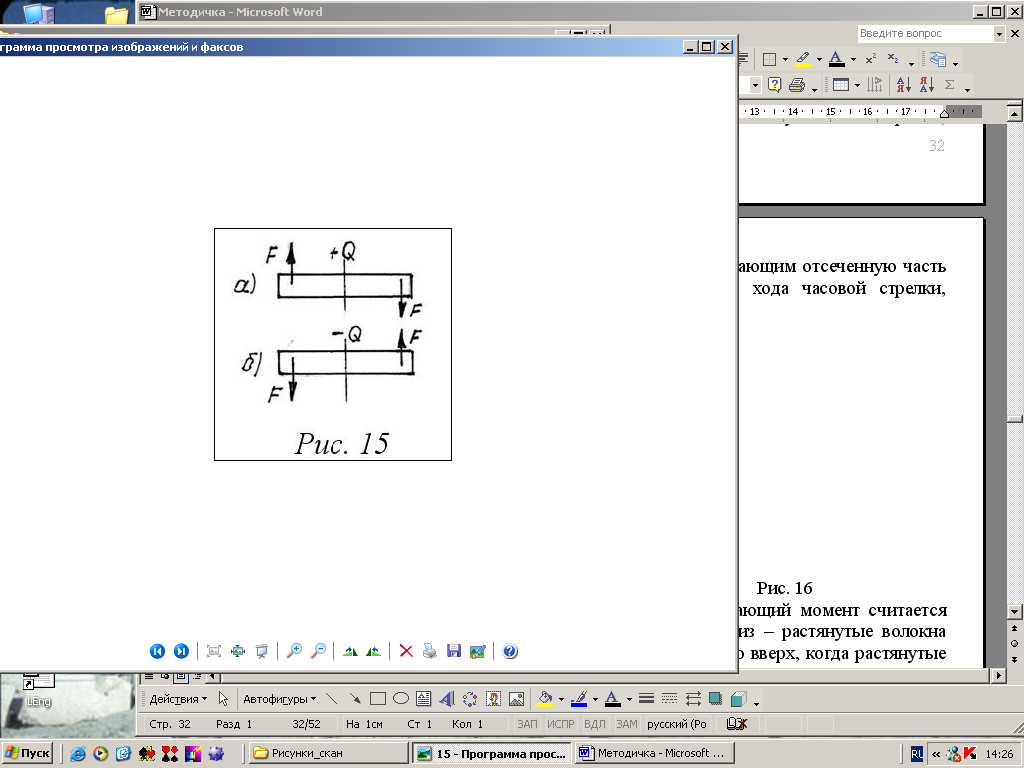
Task: Open the 3-D Style options
Action: click(739, 699)
